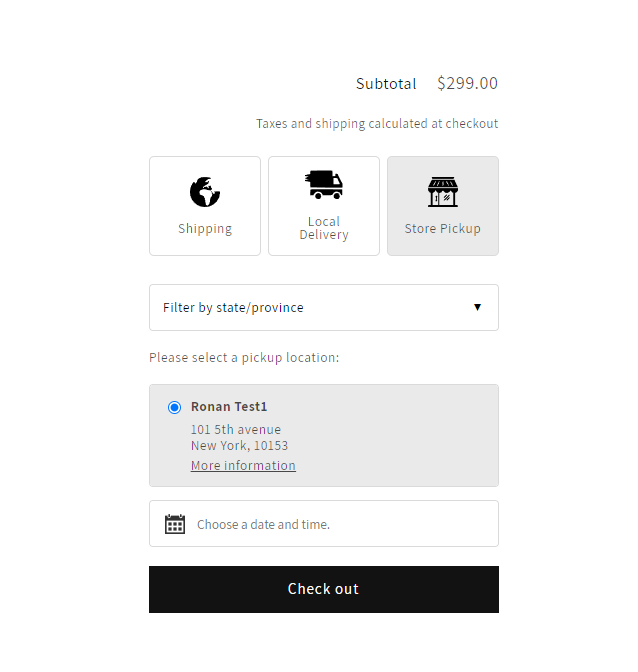Click the Subtotal label
Screen dimensions: 638x672
[x=386, y=84]
